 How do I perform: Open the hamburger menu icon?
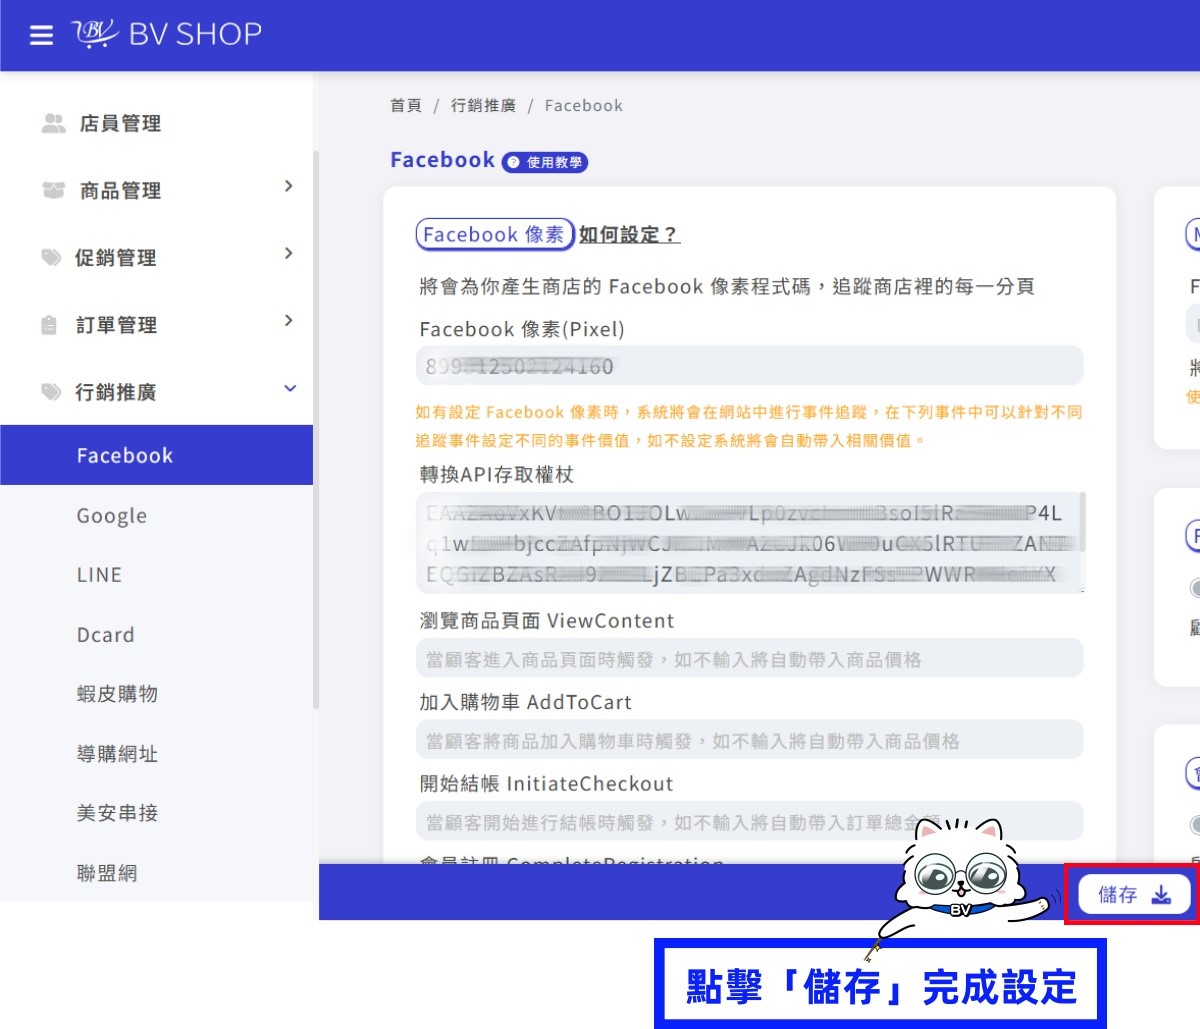41,36
